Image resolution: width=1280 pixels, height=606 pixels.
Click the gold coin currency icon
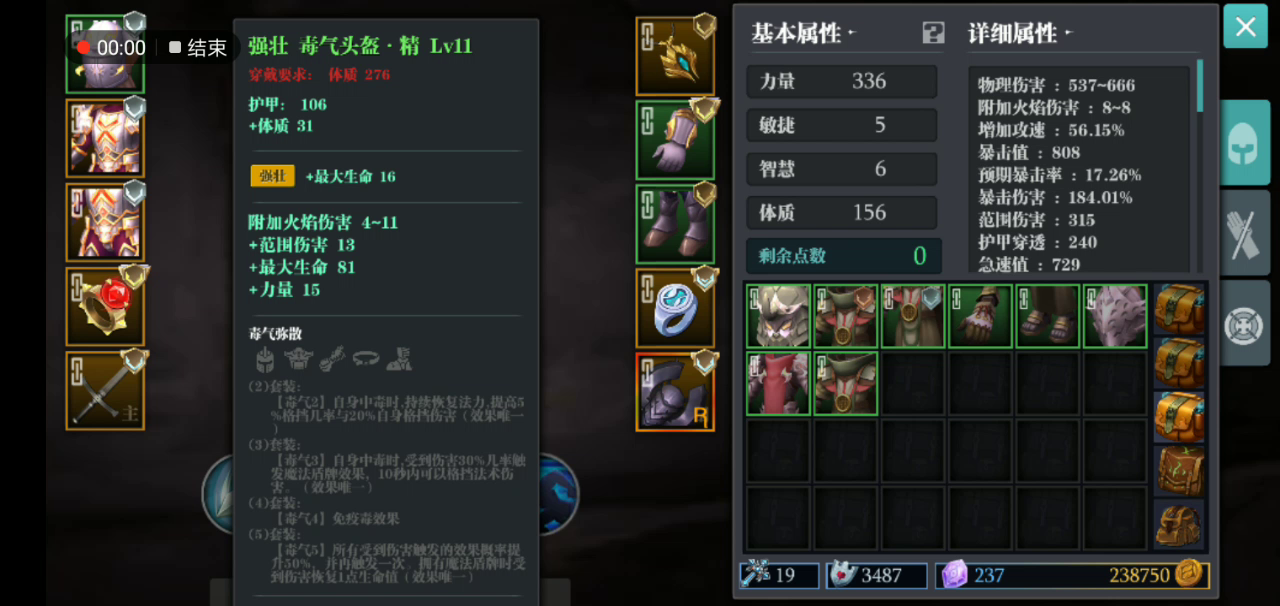pos(1187,574)
